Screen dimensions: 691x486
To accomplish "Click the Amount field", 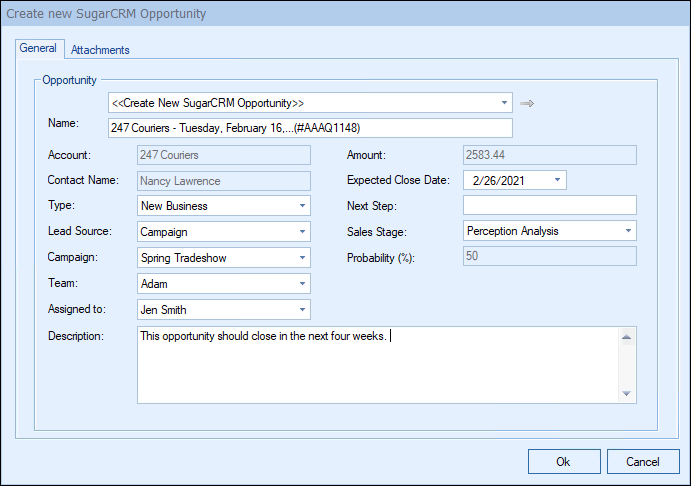I will pos(549,155).
